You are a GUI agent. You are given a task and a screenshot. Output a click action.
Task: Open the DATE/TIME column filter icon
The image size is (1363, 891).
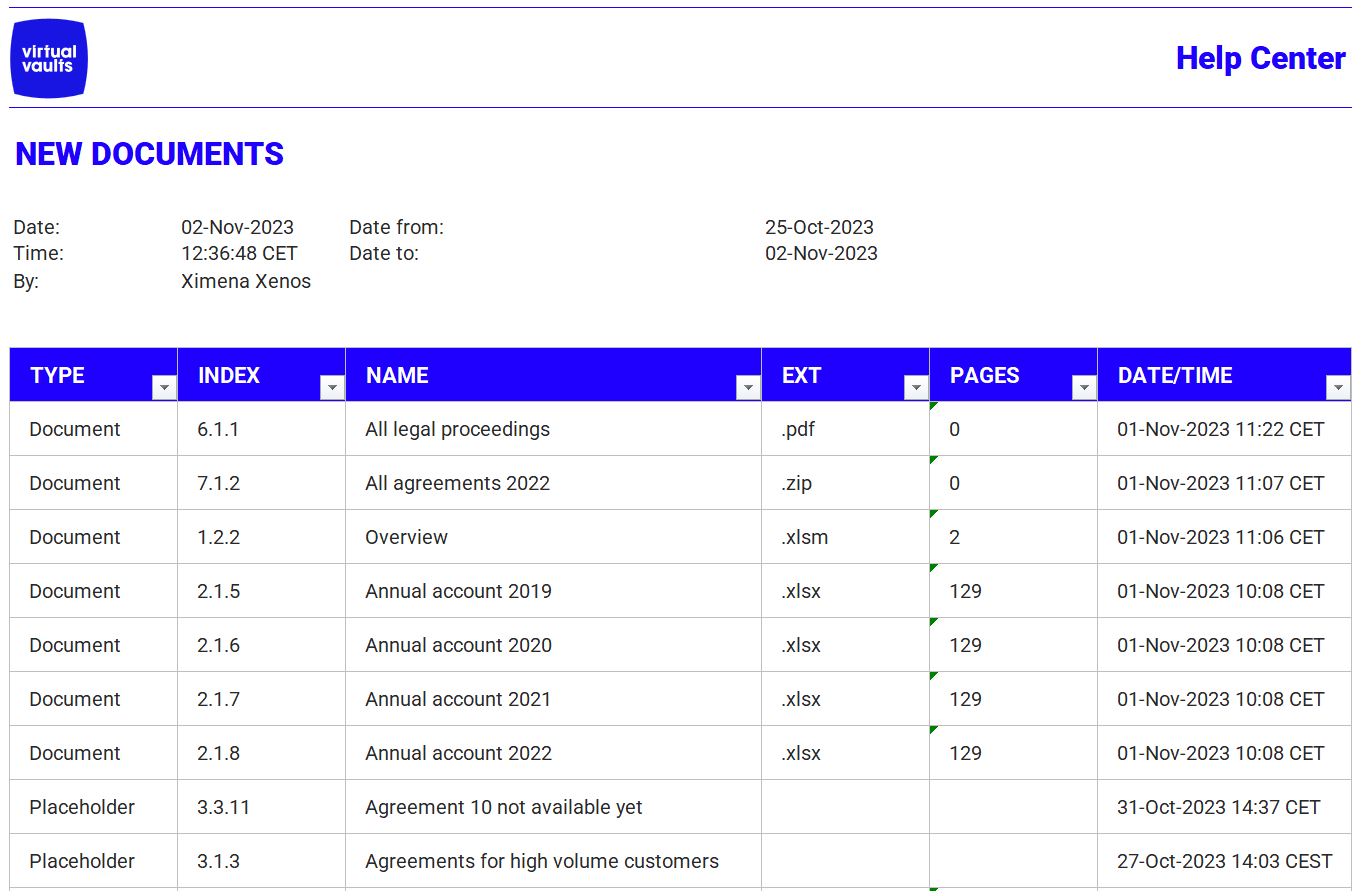click(1337, 386)
